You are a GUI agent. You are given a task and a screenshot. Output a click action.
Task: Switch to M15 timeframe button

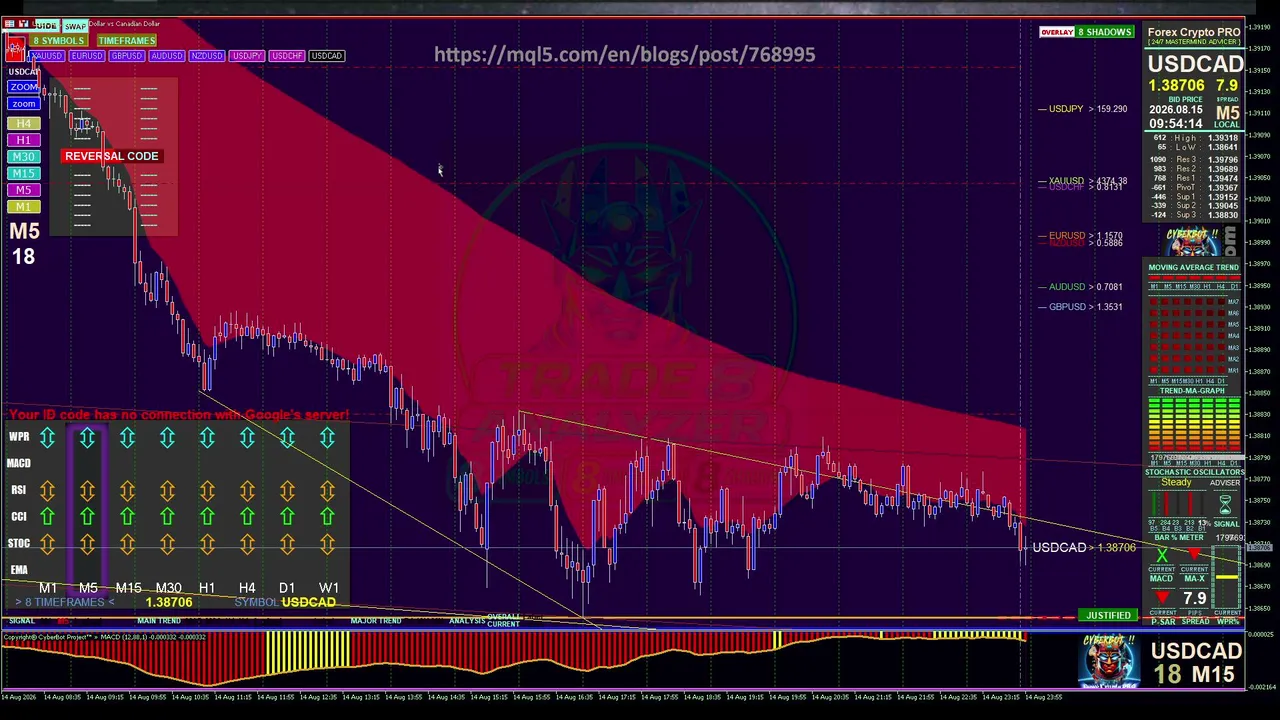(x=23, y=173)
